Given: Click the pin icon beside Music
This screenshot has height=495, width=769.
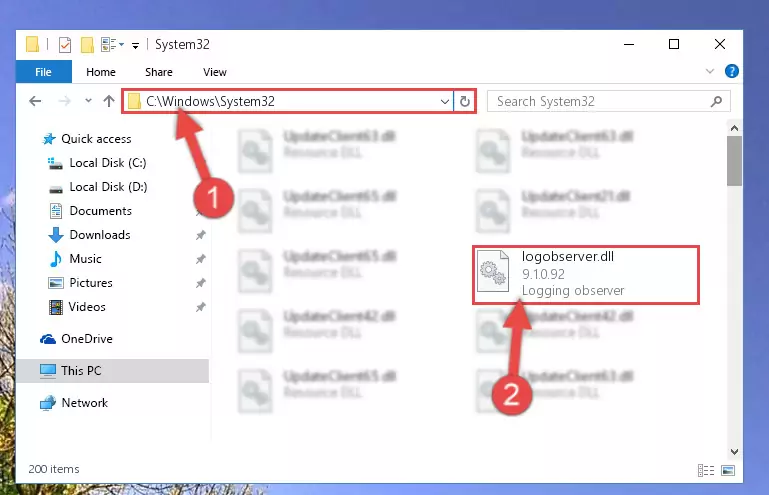Looking at the screenshot, I should (200, 259).
